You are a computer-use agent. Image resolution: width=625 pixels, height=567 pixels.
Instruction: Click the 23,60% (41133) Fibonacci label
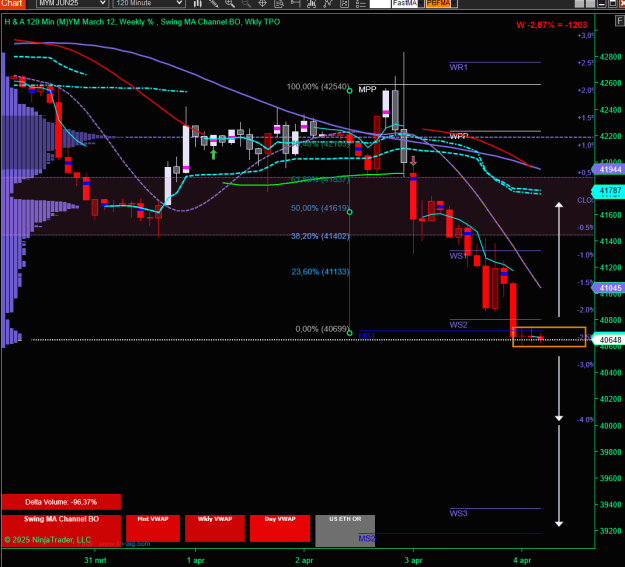coord(320,272)
